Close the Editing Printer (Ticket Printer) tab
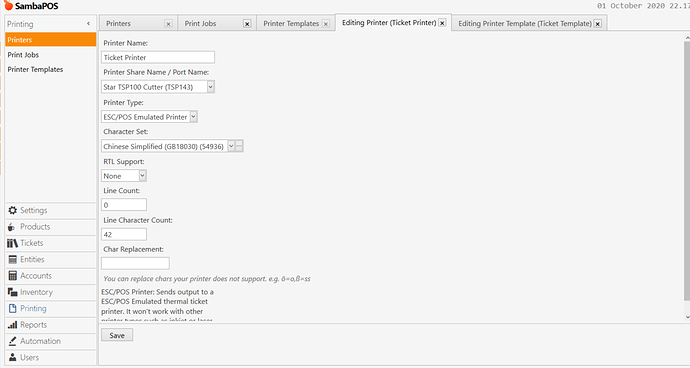This screenshot has width=690, height=368. click(x=442, y=23)
